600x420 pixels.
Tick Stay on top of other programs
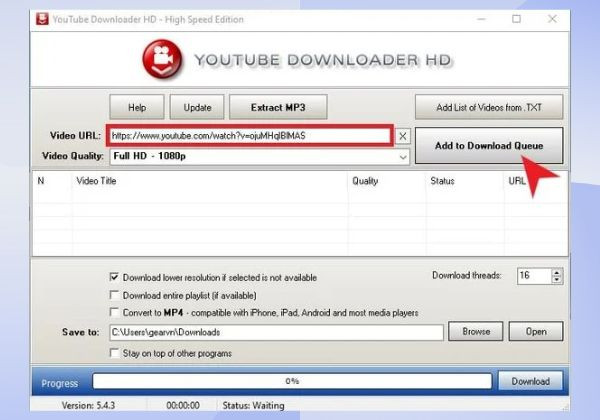tap(114, 353)
